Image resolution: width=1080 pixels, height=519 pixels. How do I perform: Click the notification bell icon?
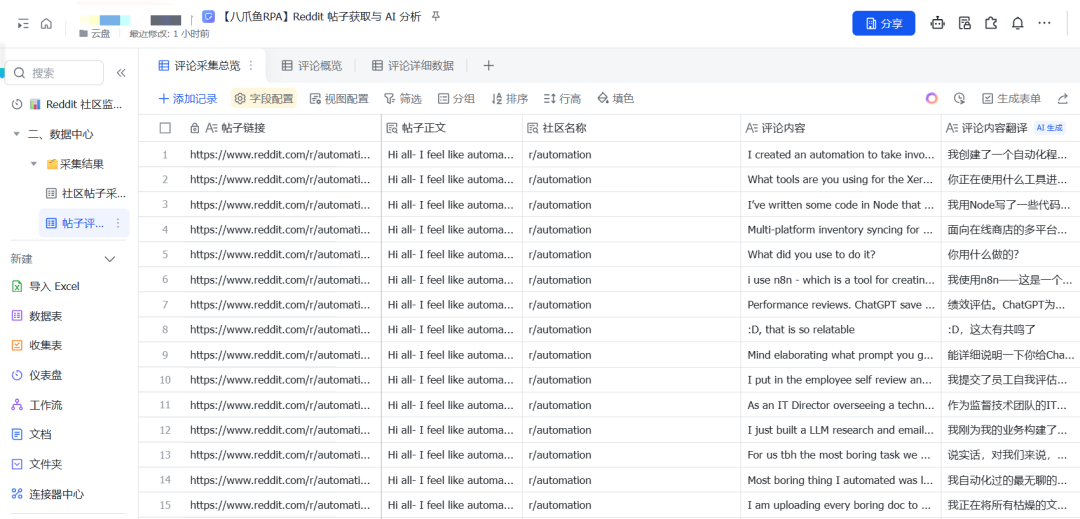(1017, 23)
